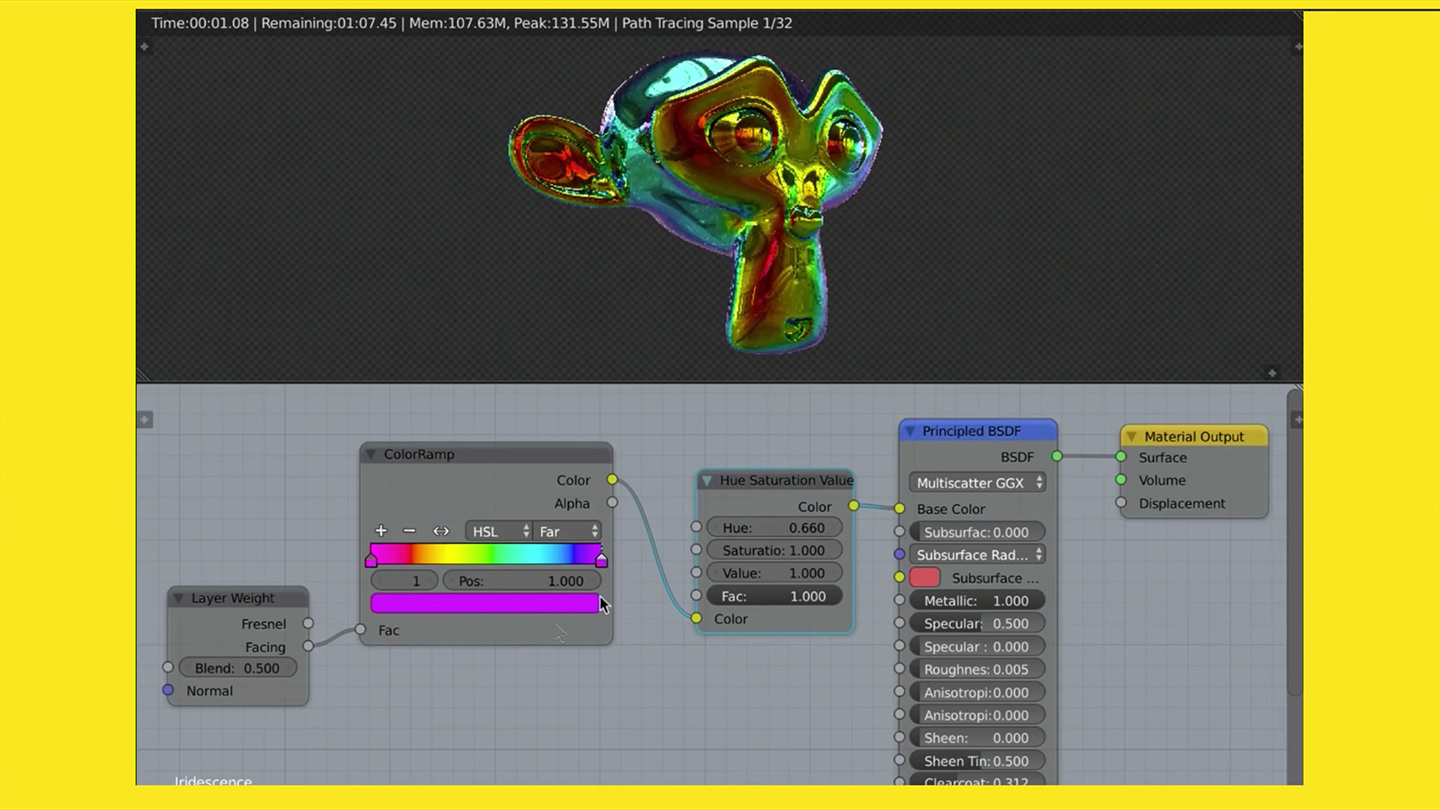1440x810 pixels.
Task: Open the ColorRamp interpolation dropdown set to Far
Action: [x=568, y=531]
